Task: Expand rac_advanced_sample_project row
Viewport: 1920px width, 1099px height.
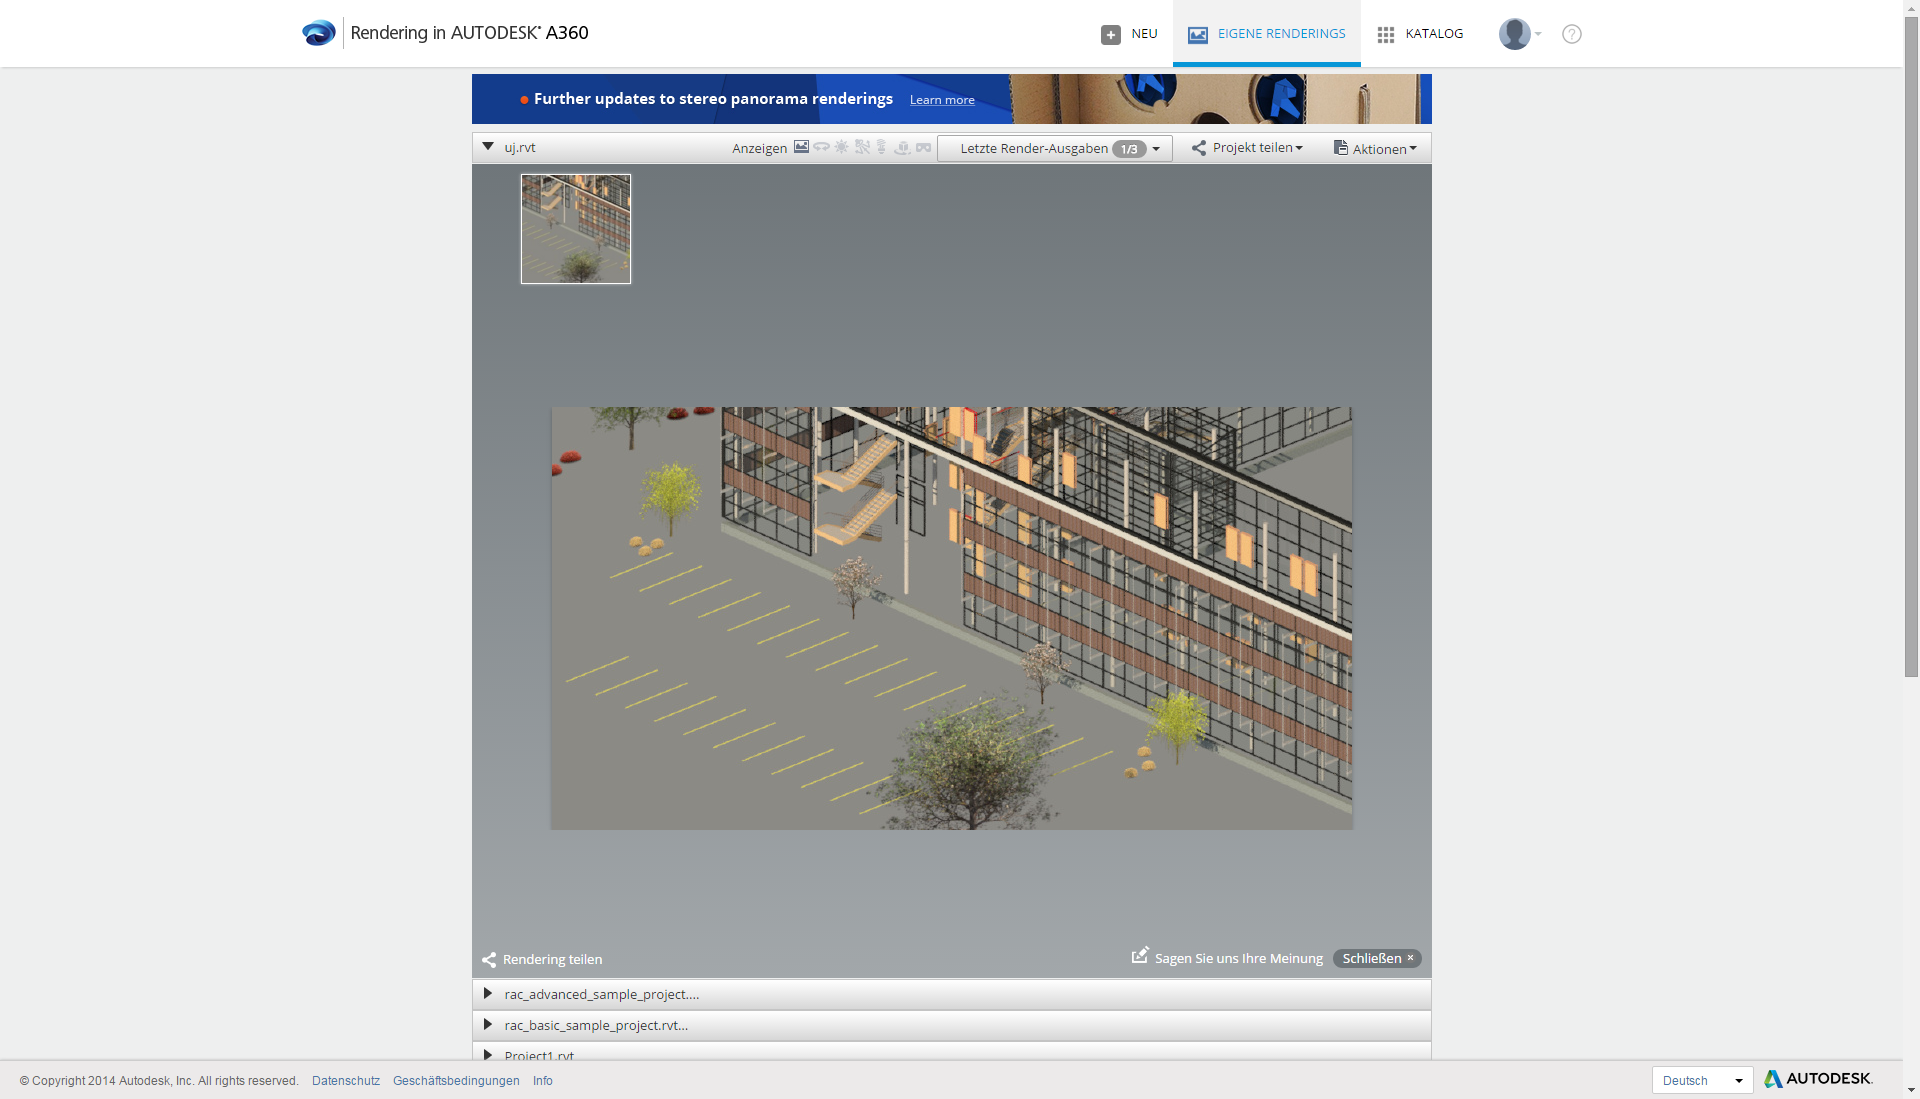Action: pyautogui.click(x=488, y=994)
